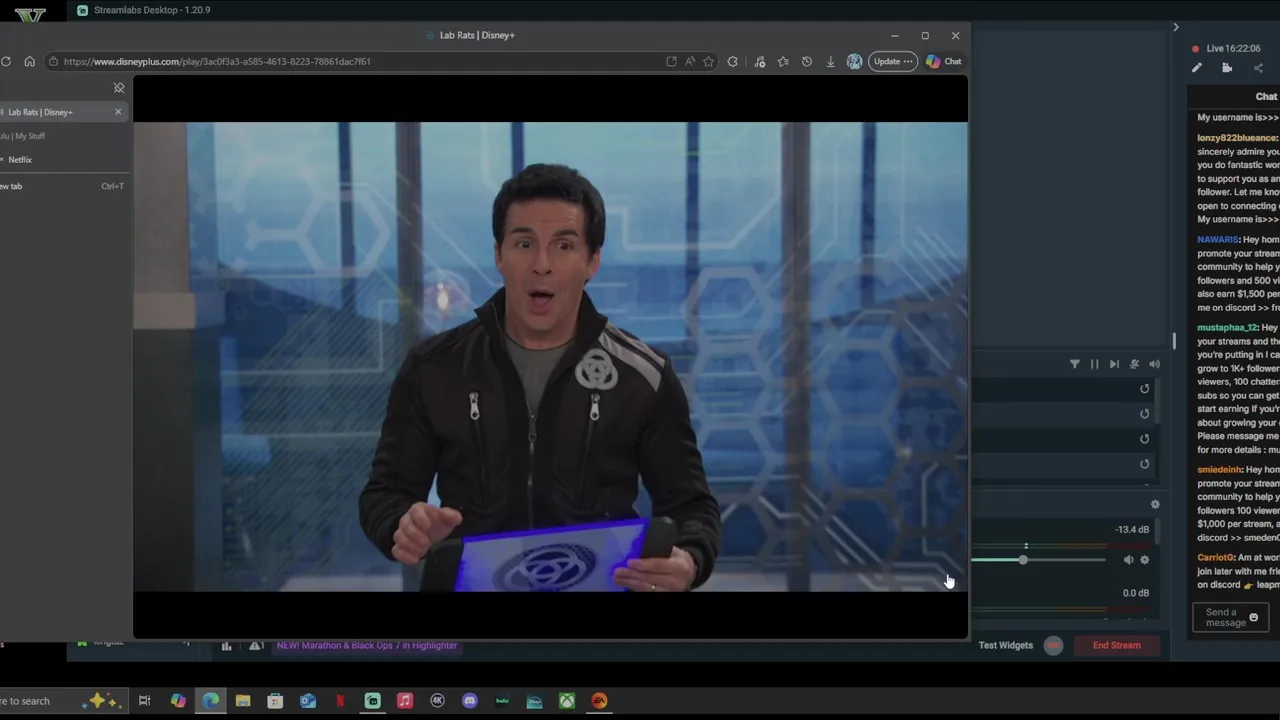Click the NEW Marathon & Black Ops 7 Highlighter link

point(367,645)
